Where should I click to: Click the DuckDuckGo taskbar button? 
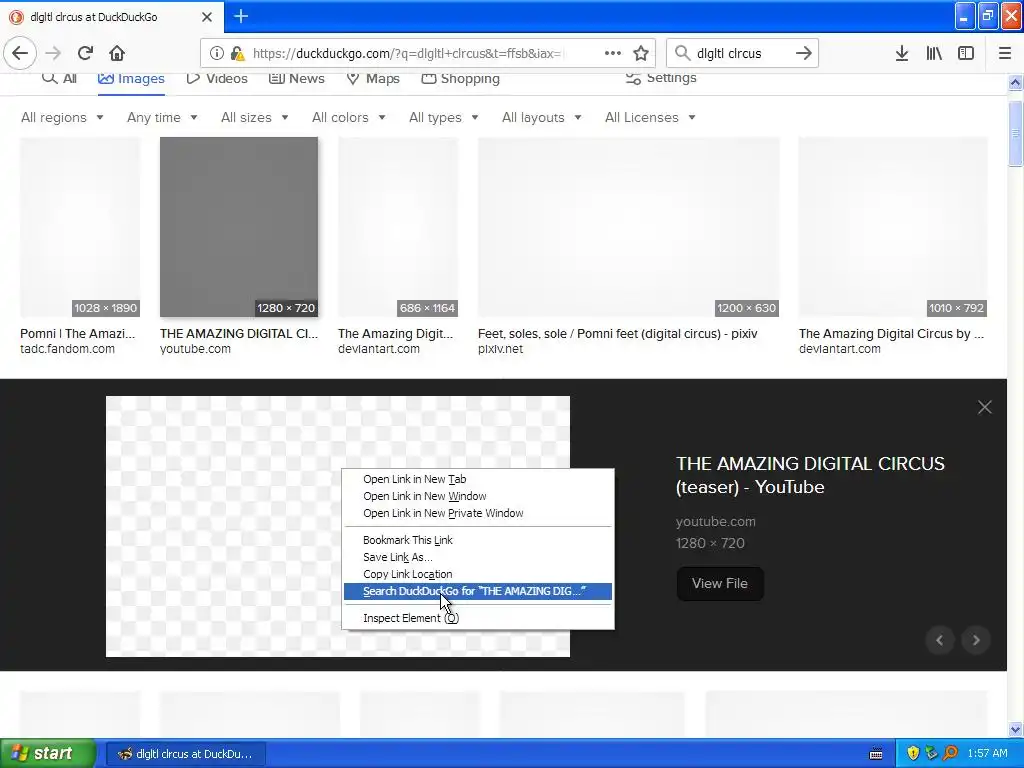(185, 754)
